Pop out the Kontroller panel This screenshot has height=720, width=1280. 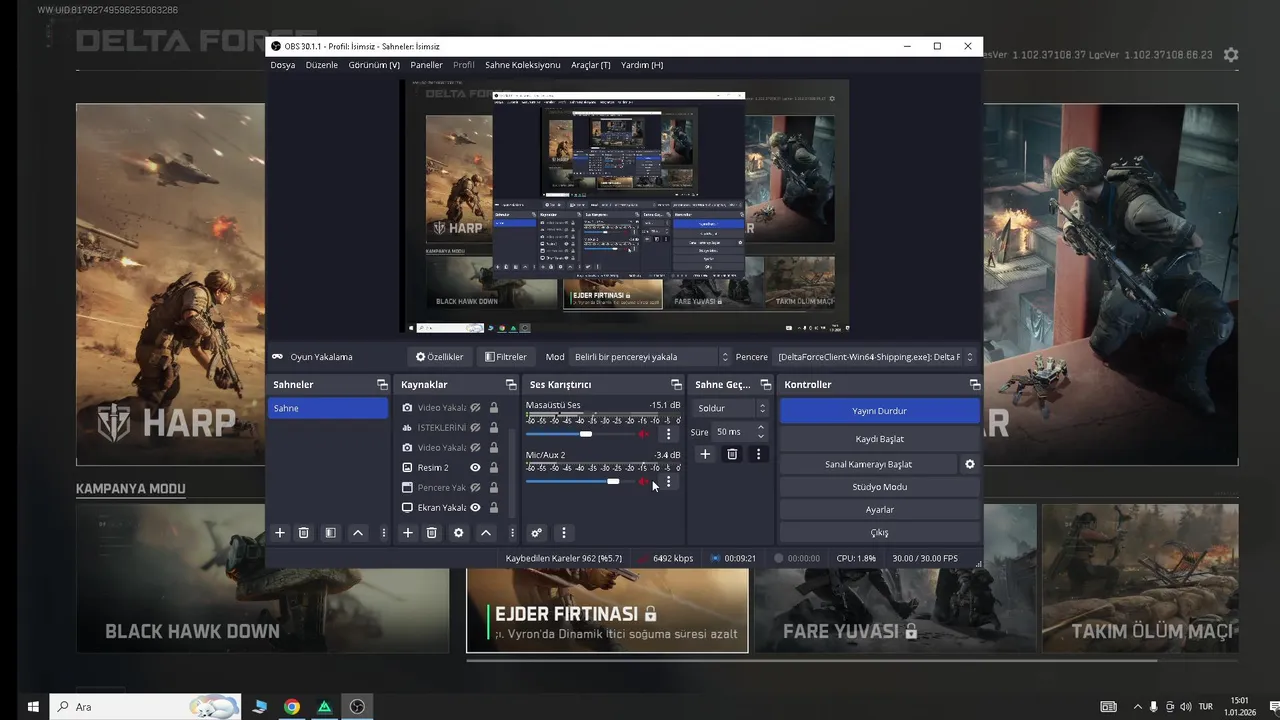coord(975,385)
